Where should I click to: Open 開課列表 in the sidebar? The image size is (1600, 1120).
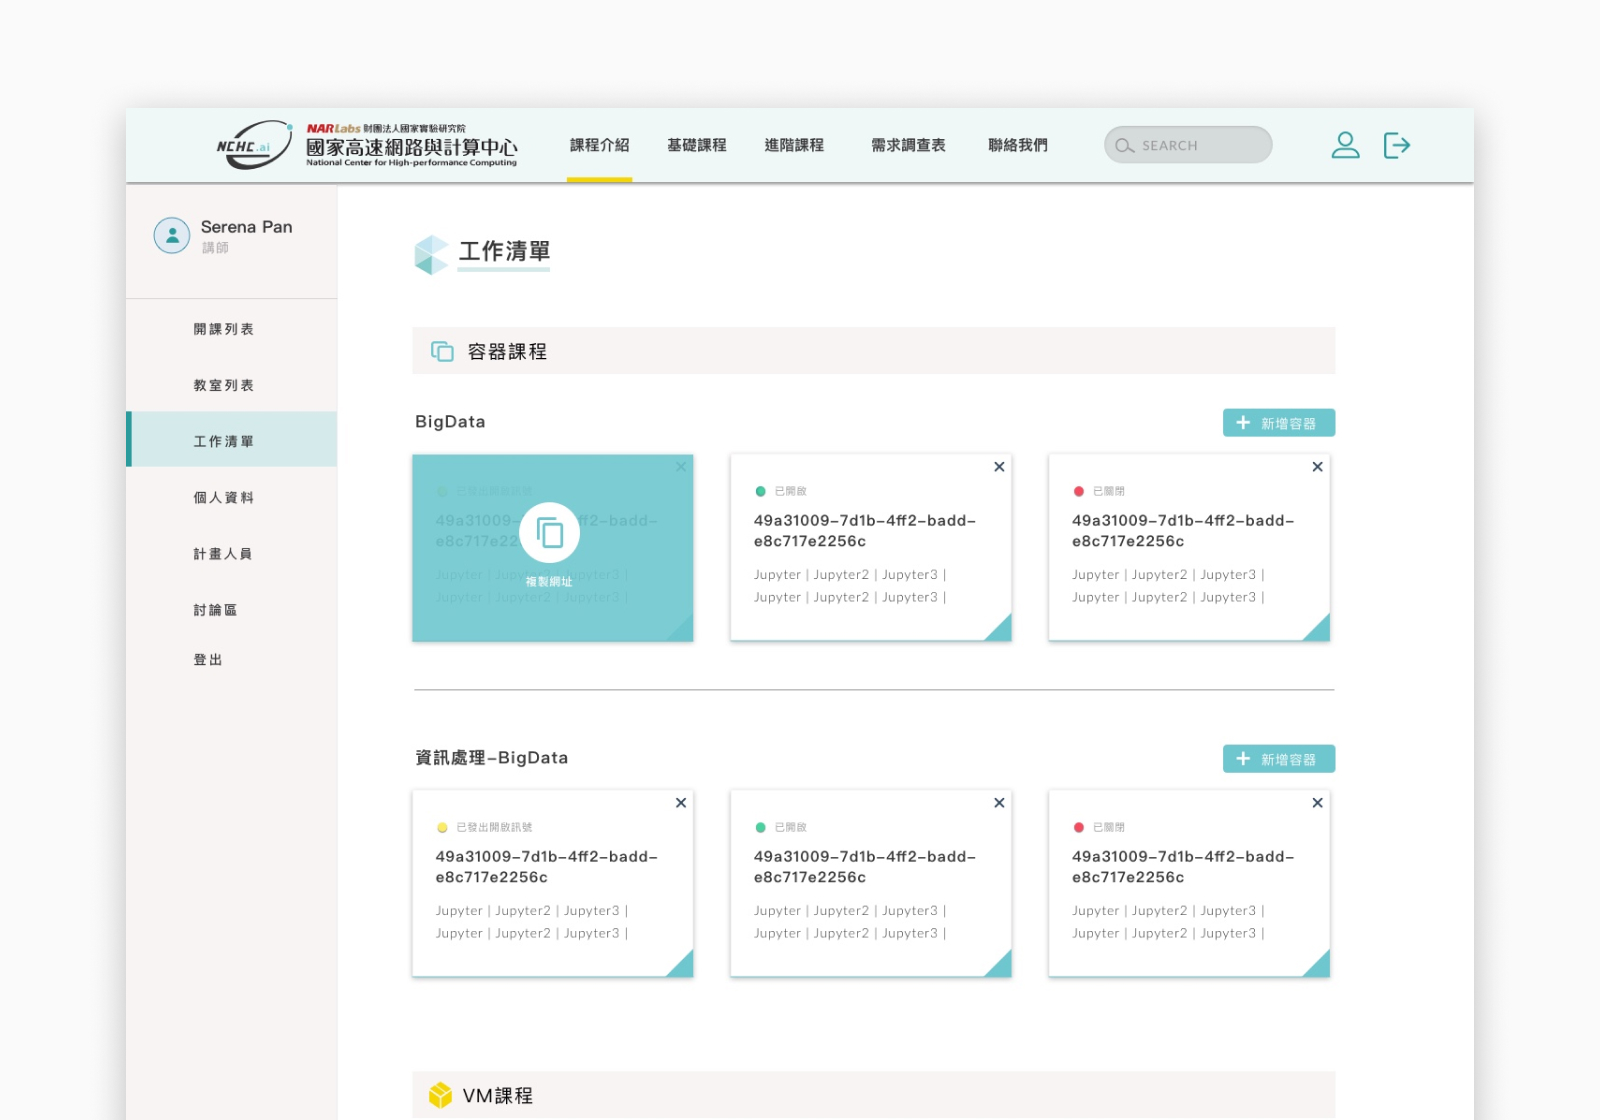223,330
